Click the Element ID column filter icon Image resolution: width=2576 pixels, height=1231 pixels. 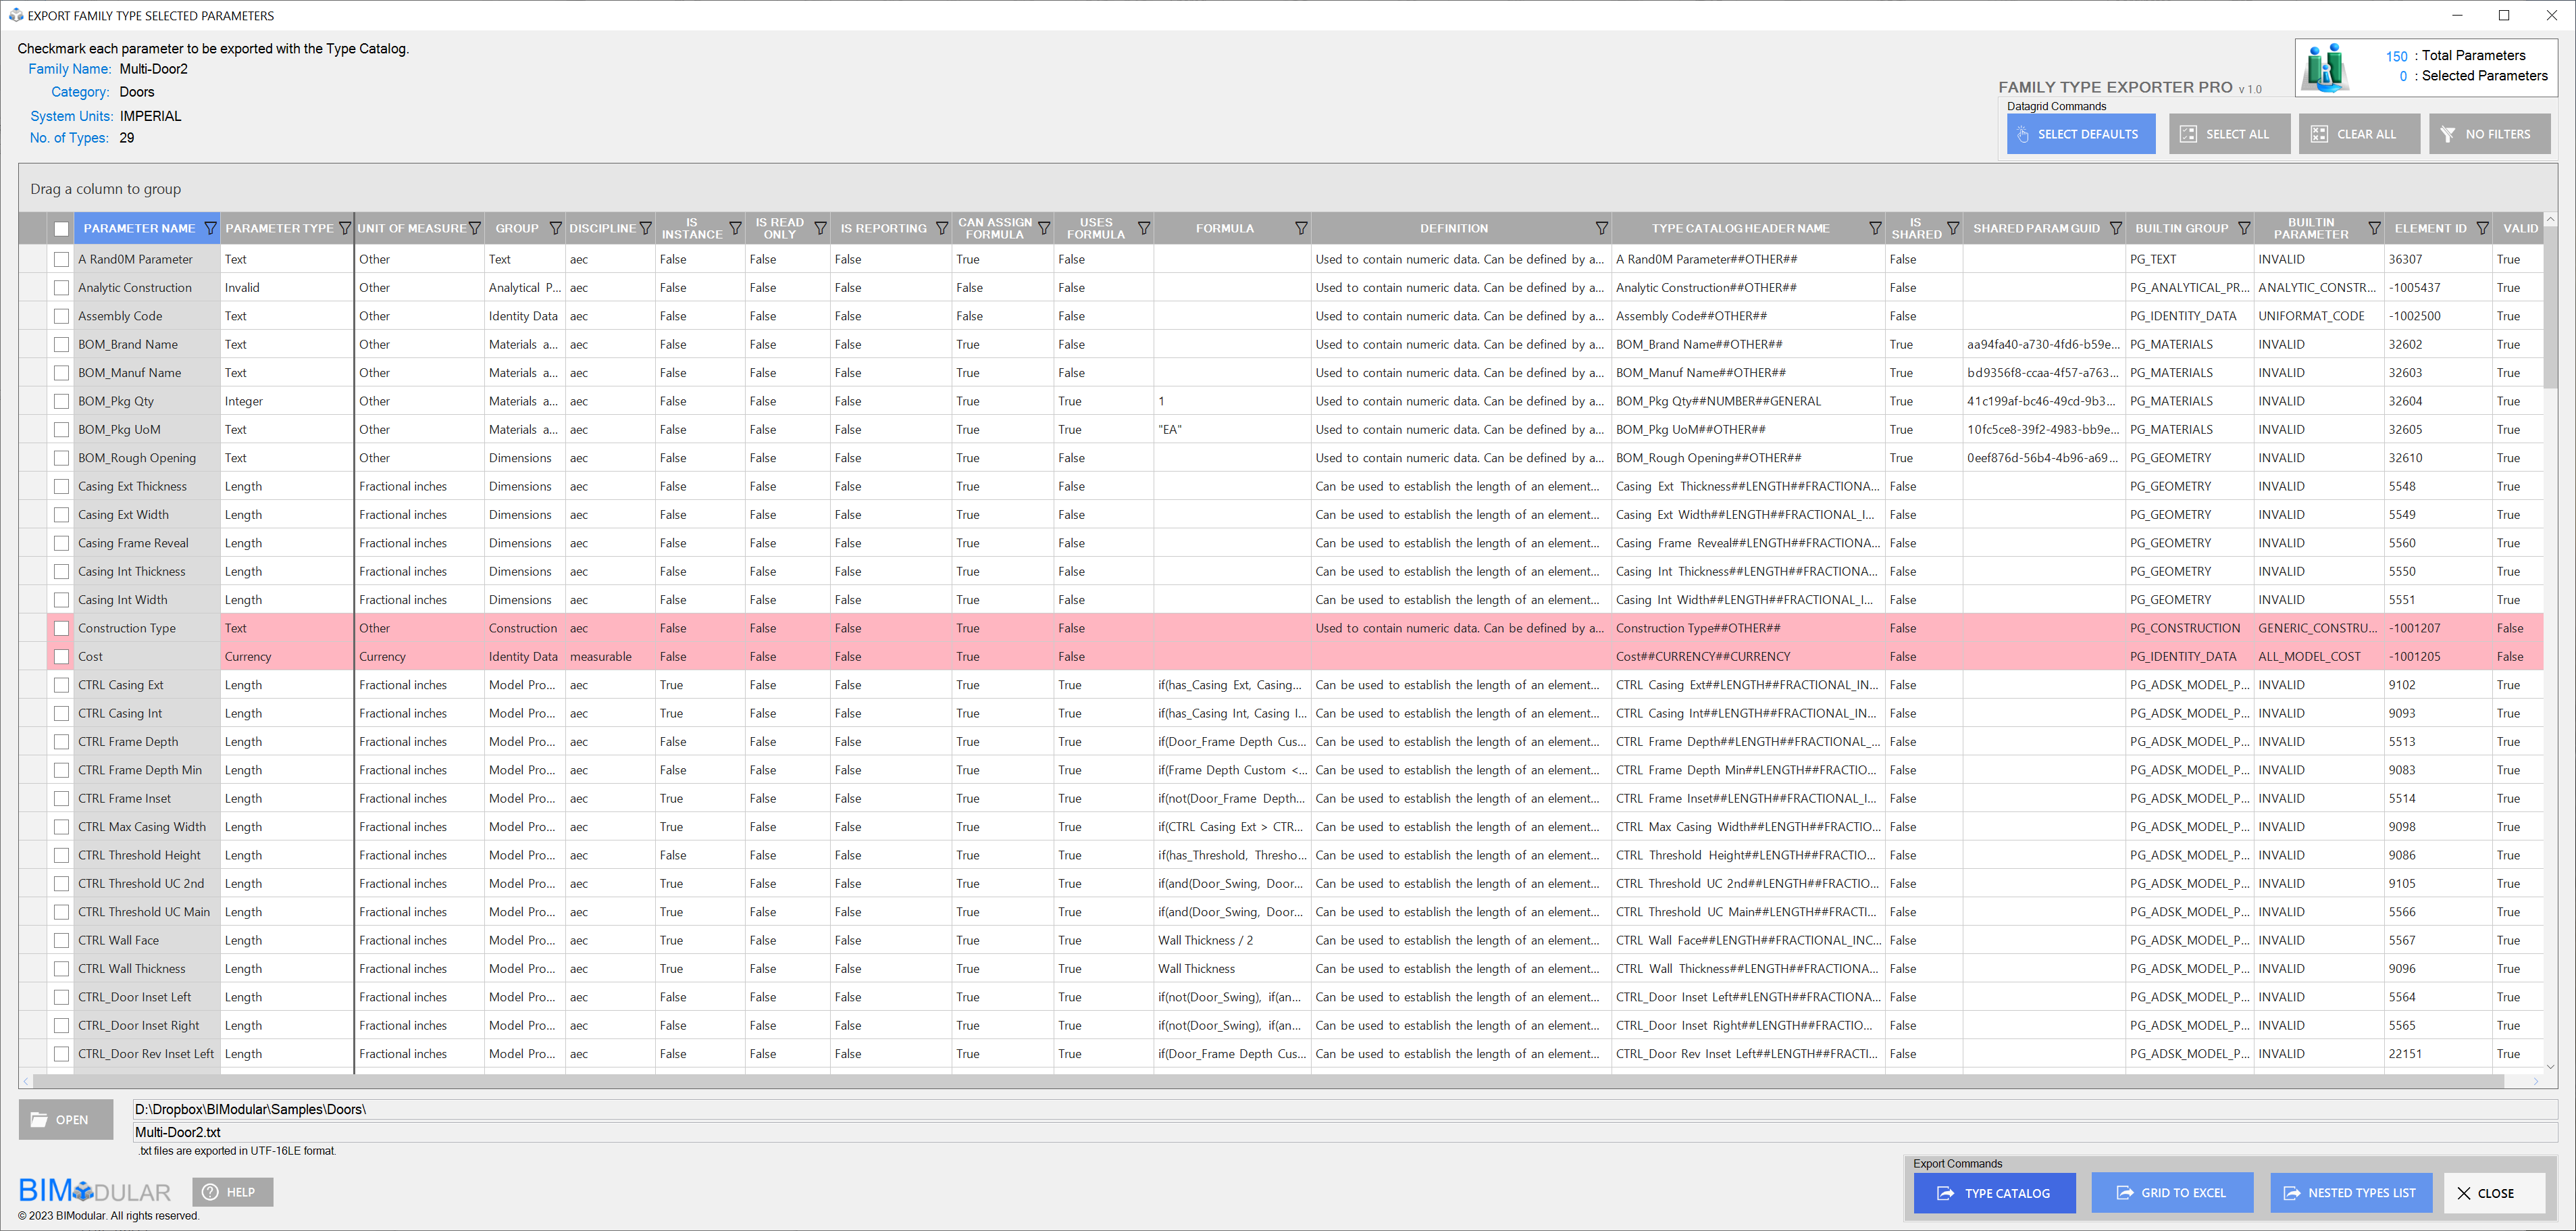pyautogui.click(x=2482, y=228)
